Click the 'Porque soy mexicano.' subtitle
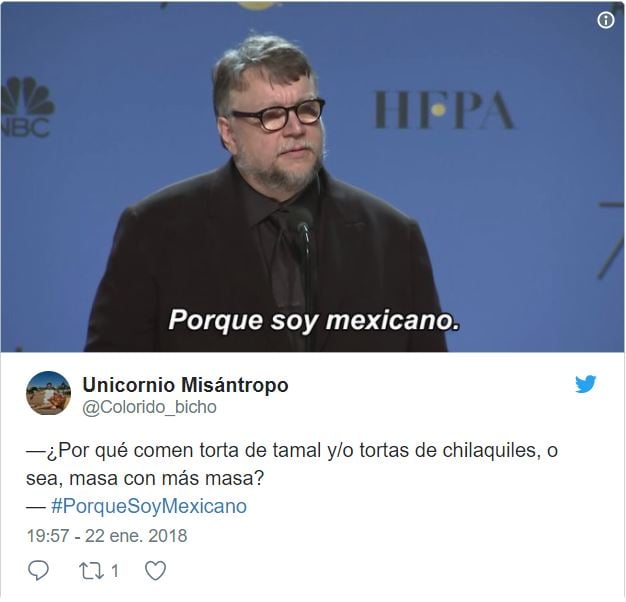The width and height of the screenshot is (626, 602). 313,321
